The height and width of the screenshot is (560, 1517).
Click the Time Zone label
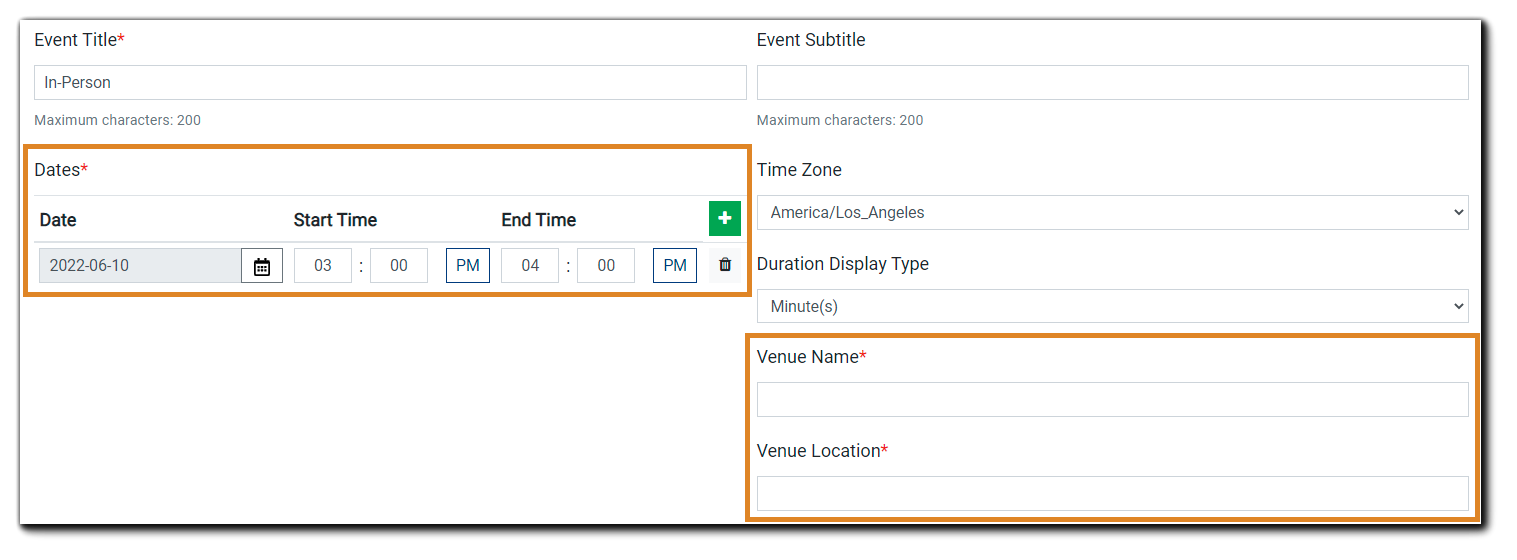tap(799, 170)
